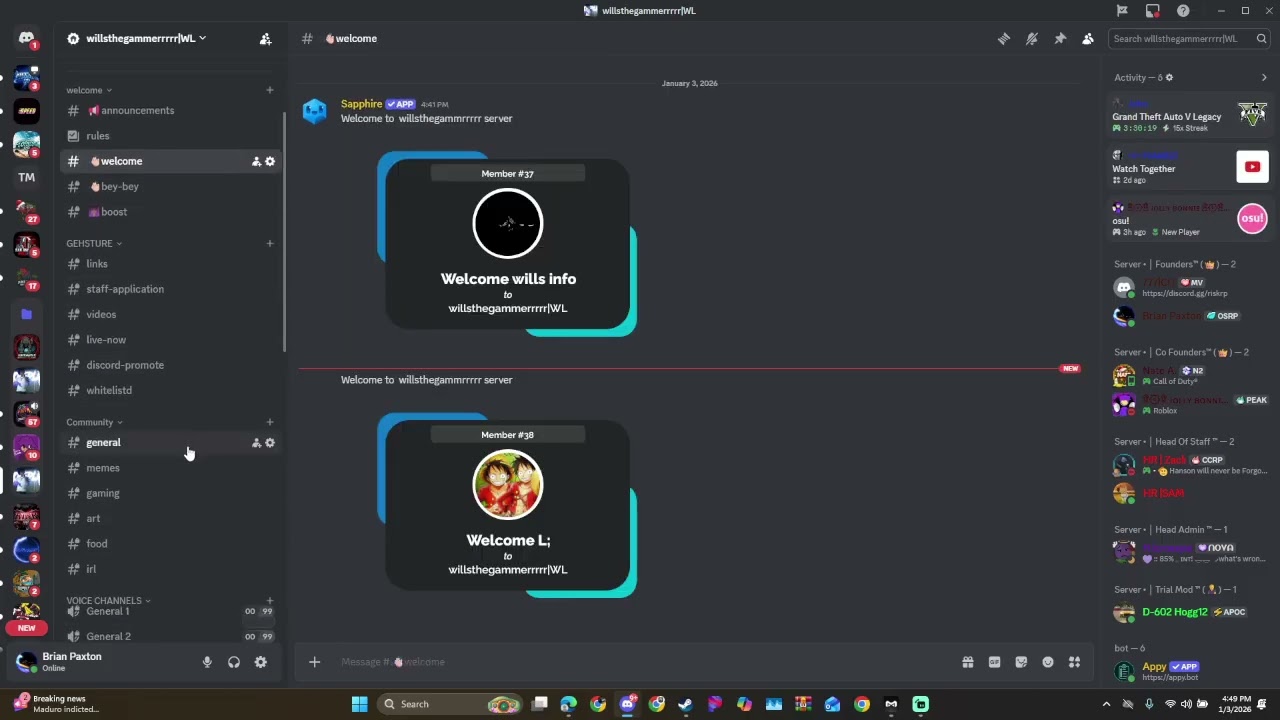Open the help question-mark icon
Image resolution: width=1280 pixels, height=720 pixels.
1183,11
